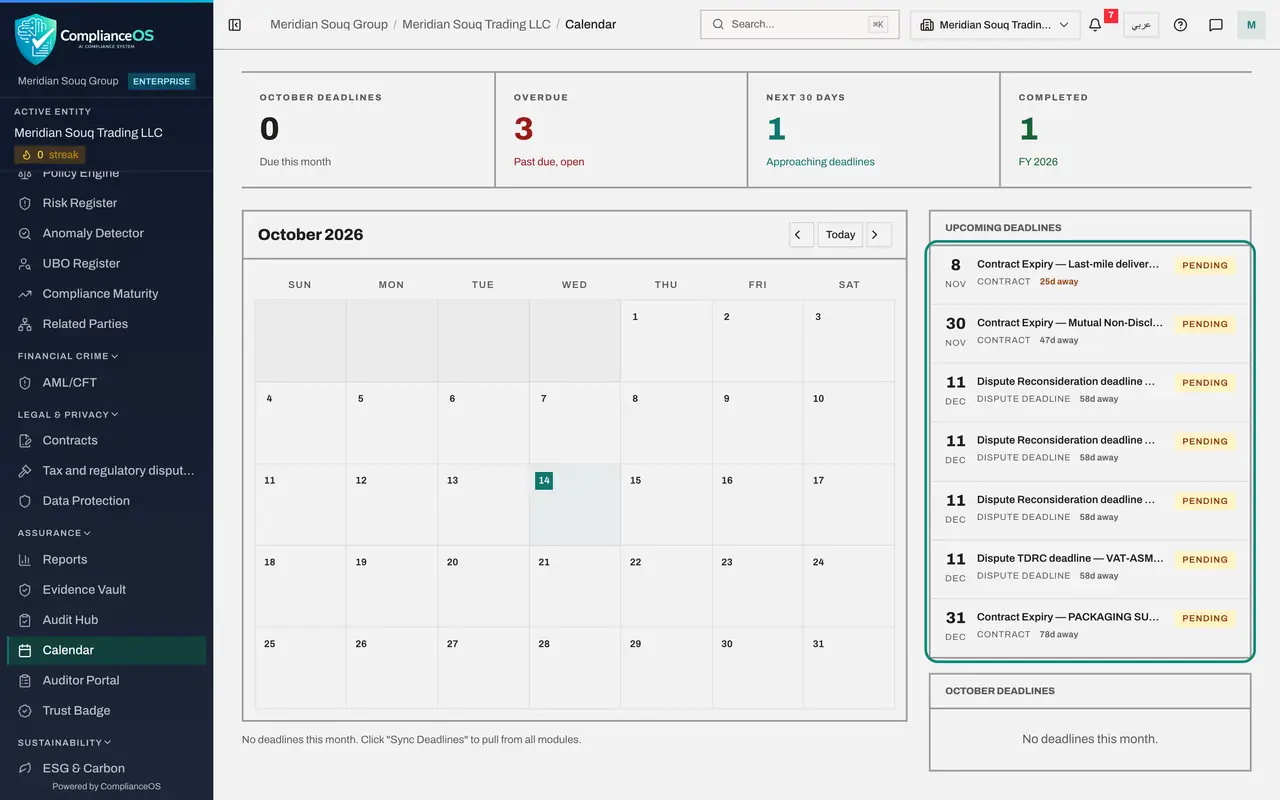Click the UBO Register people icon
The height and width of the screenshot is (800, 1280).
pyautogui.click(x=25, y=264)
